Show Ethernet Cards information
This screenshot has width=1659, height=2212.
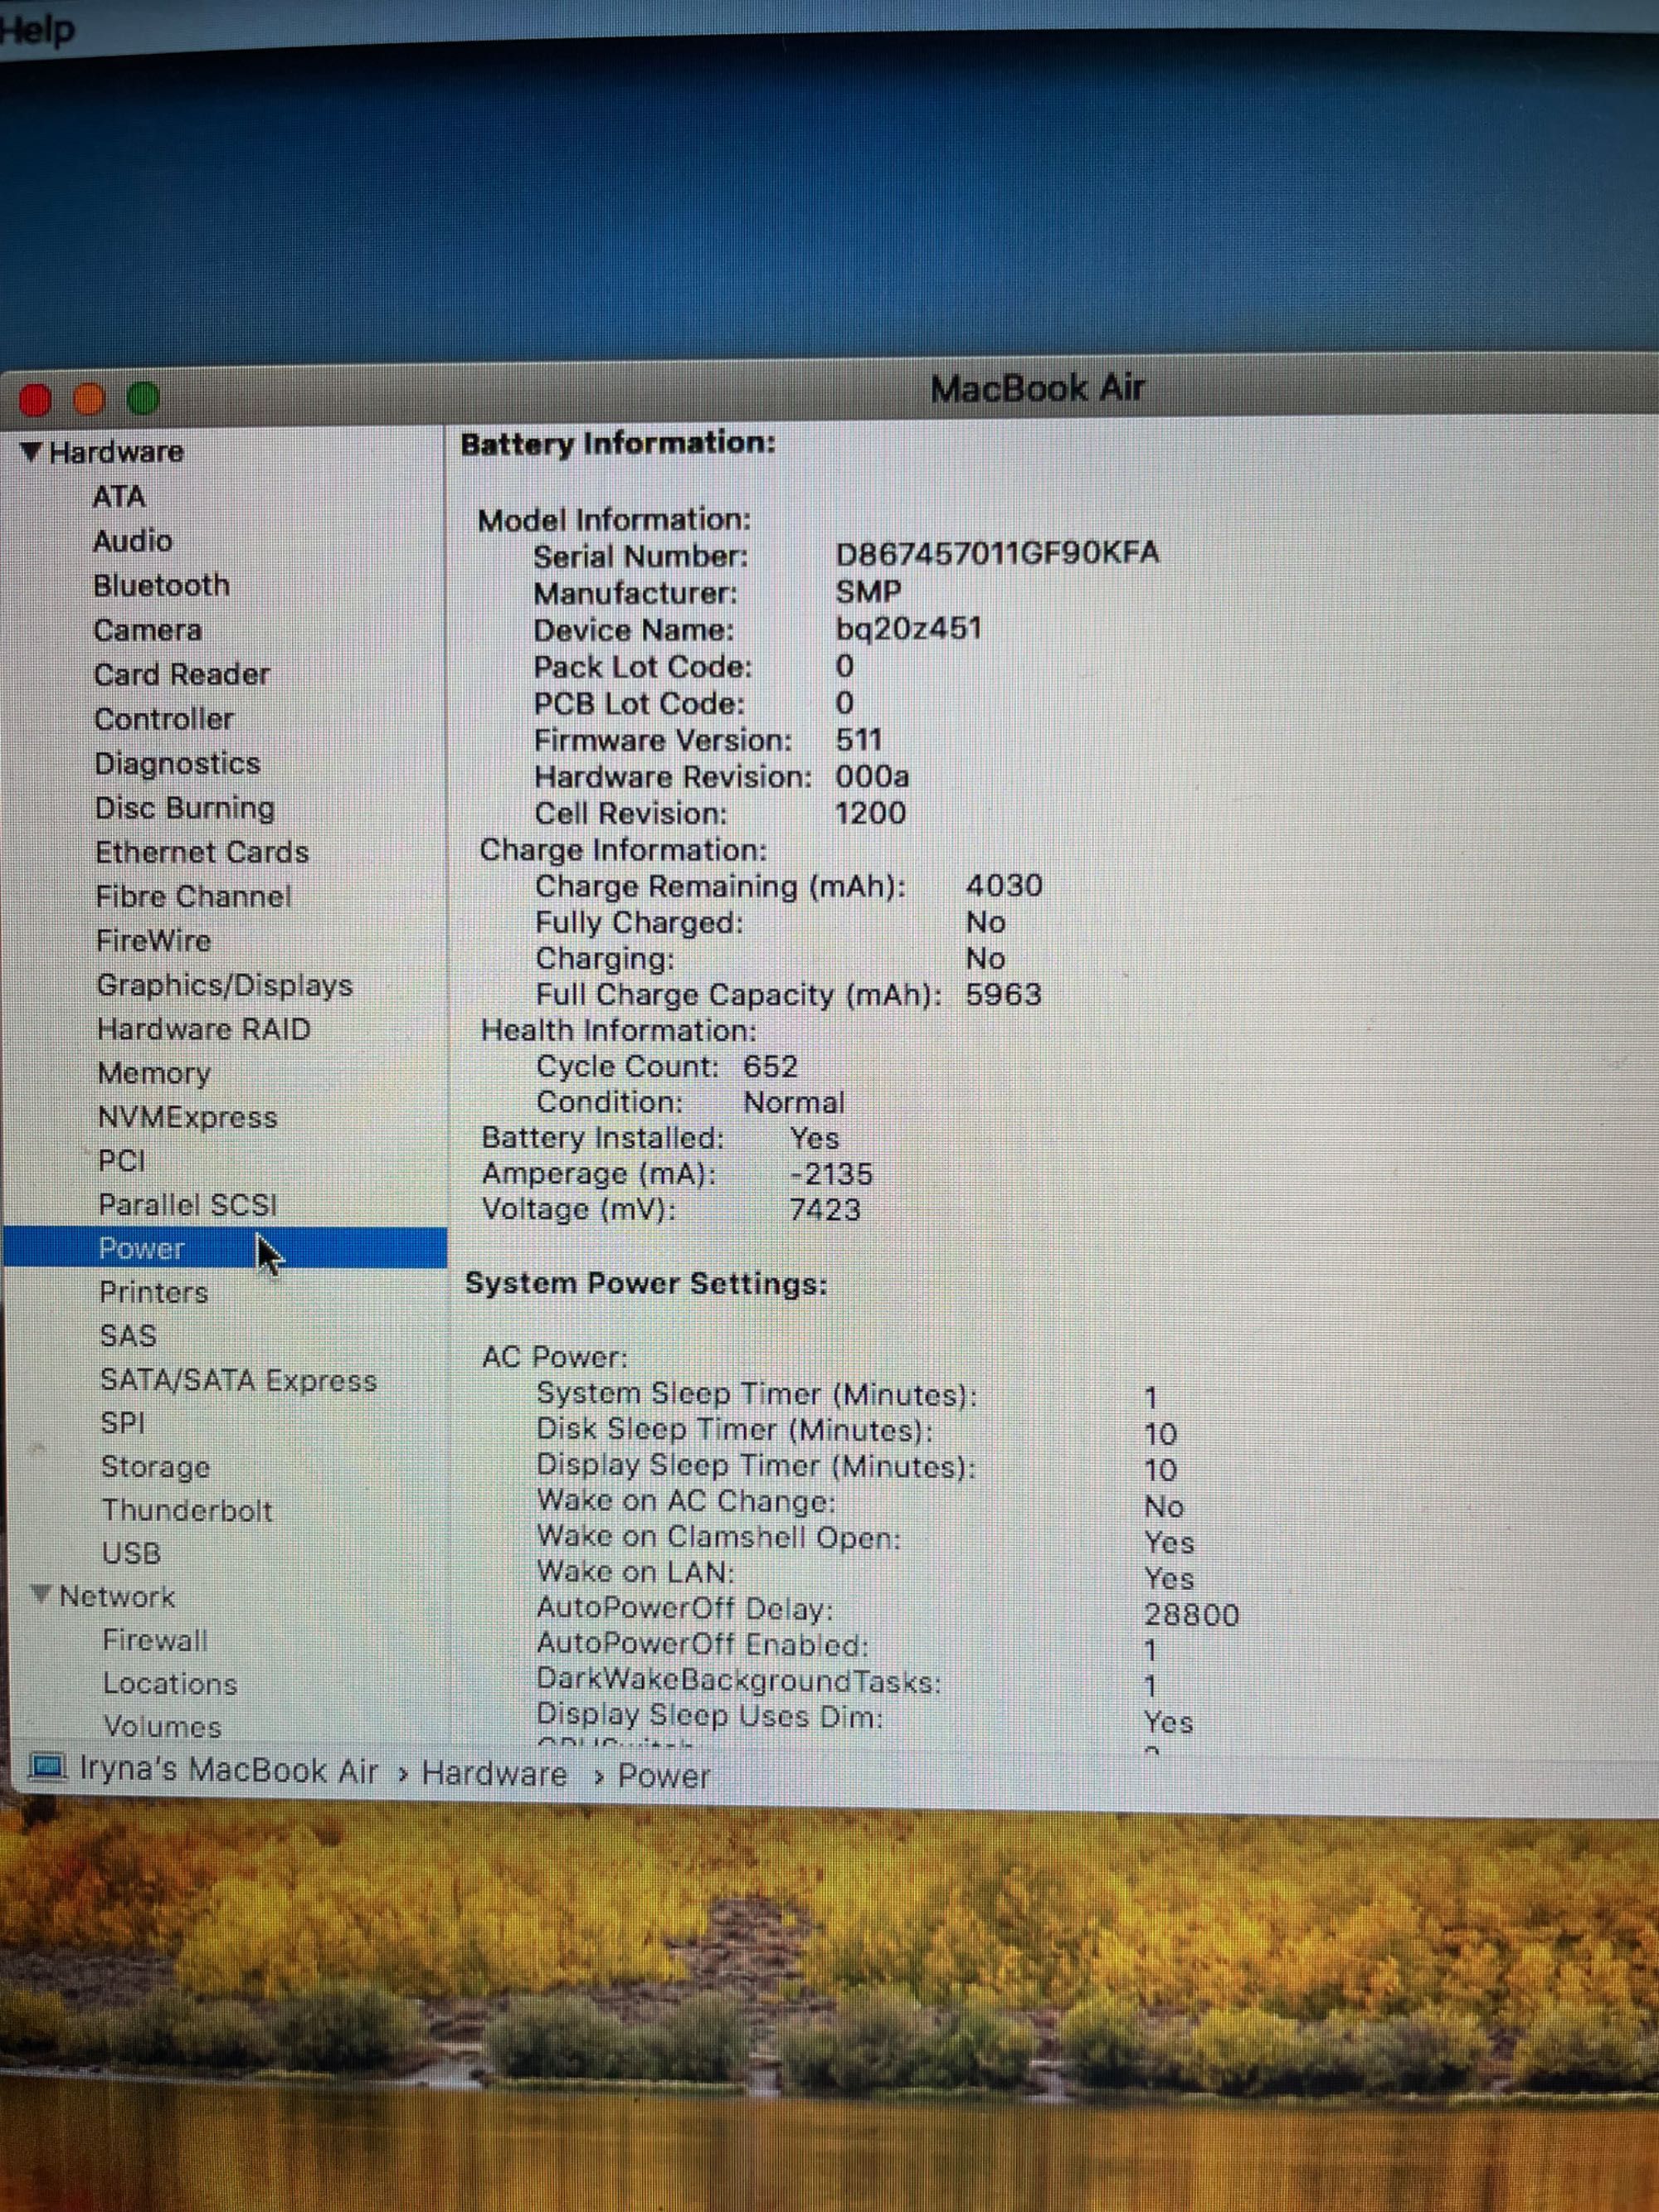pos(202,852)
